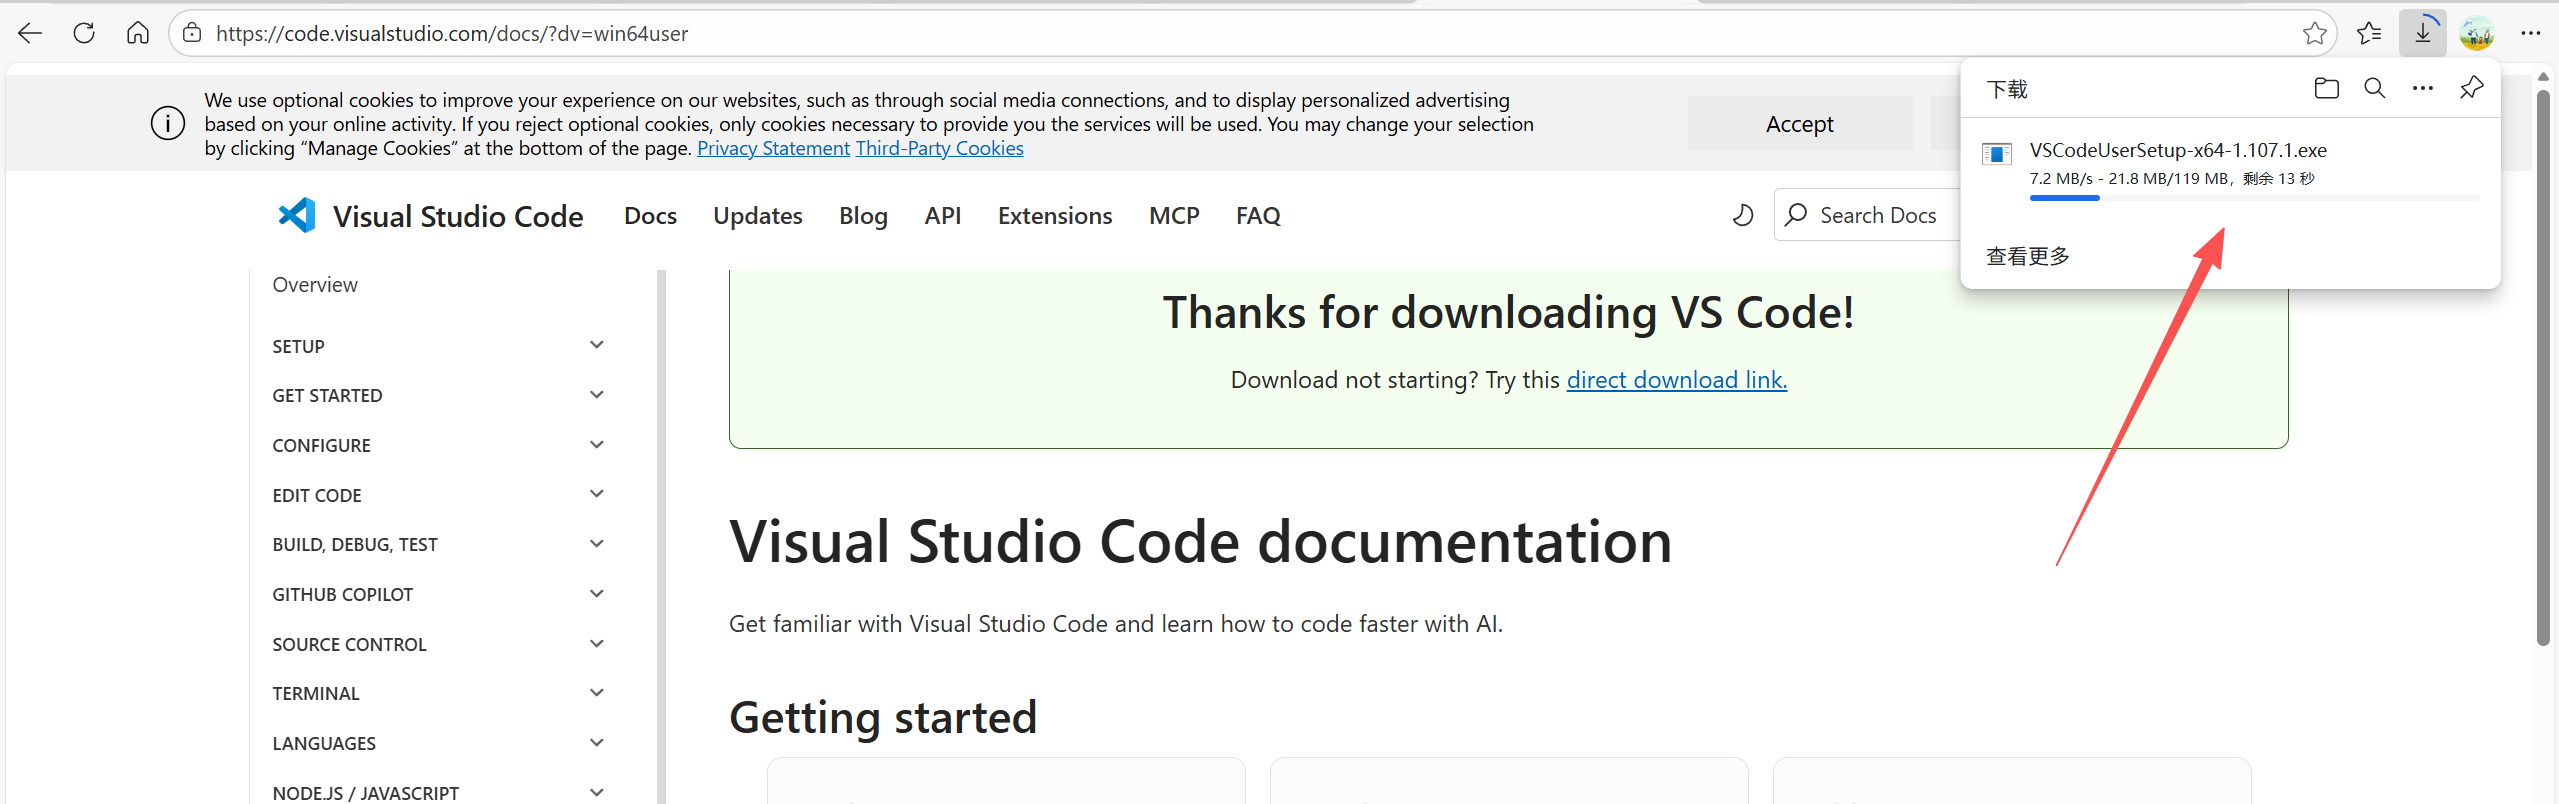Viewport: 2559px width, 804px height.
Task: Open the browser Settings and more menu
Action: pos(2531,33)
